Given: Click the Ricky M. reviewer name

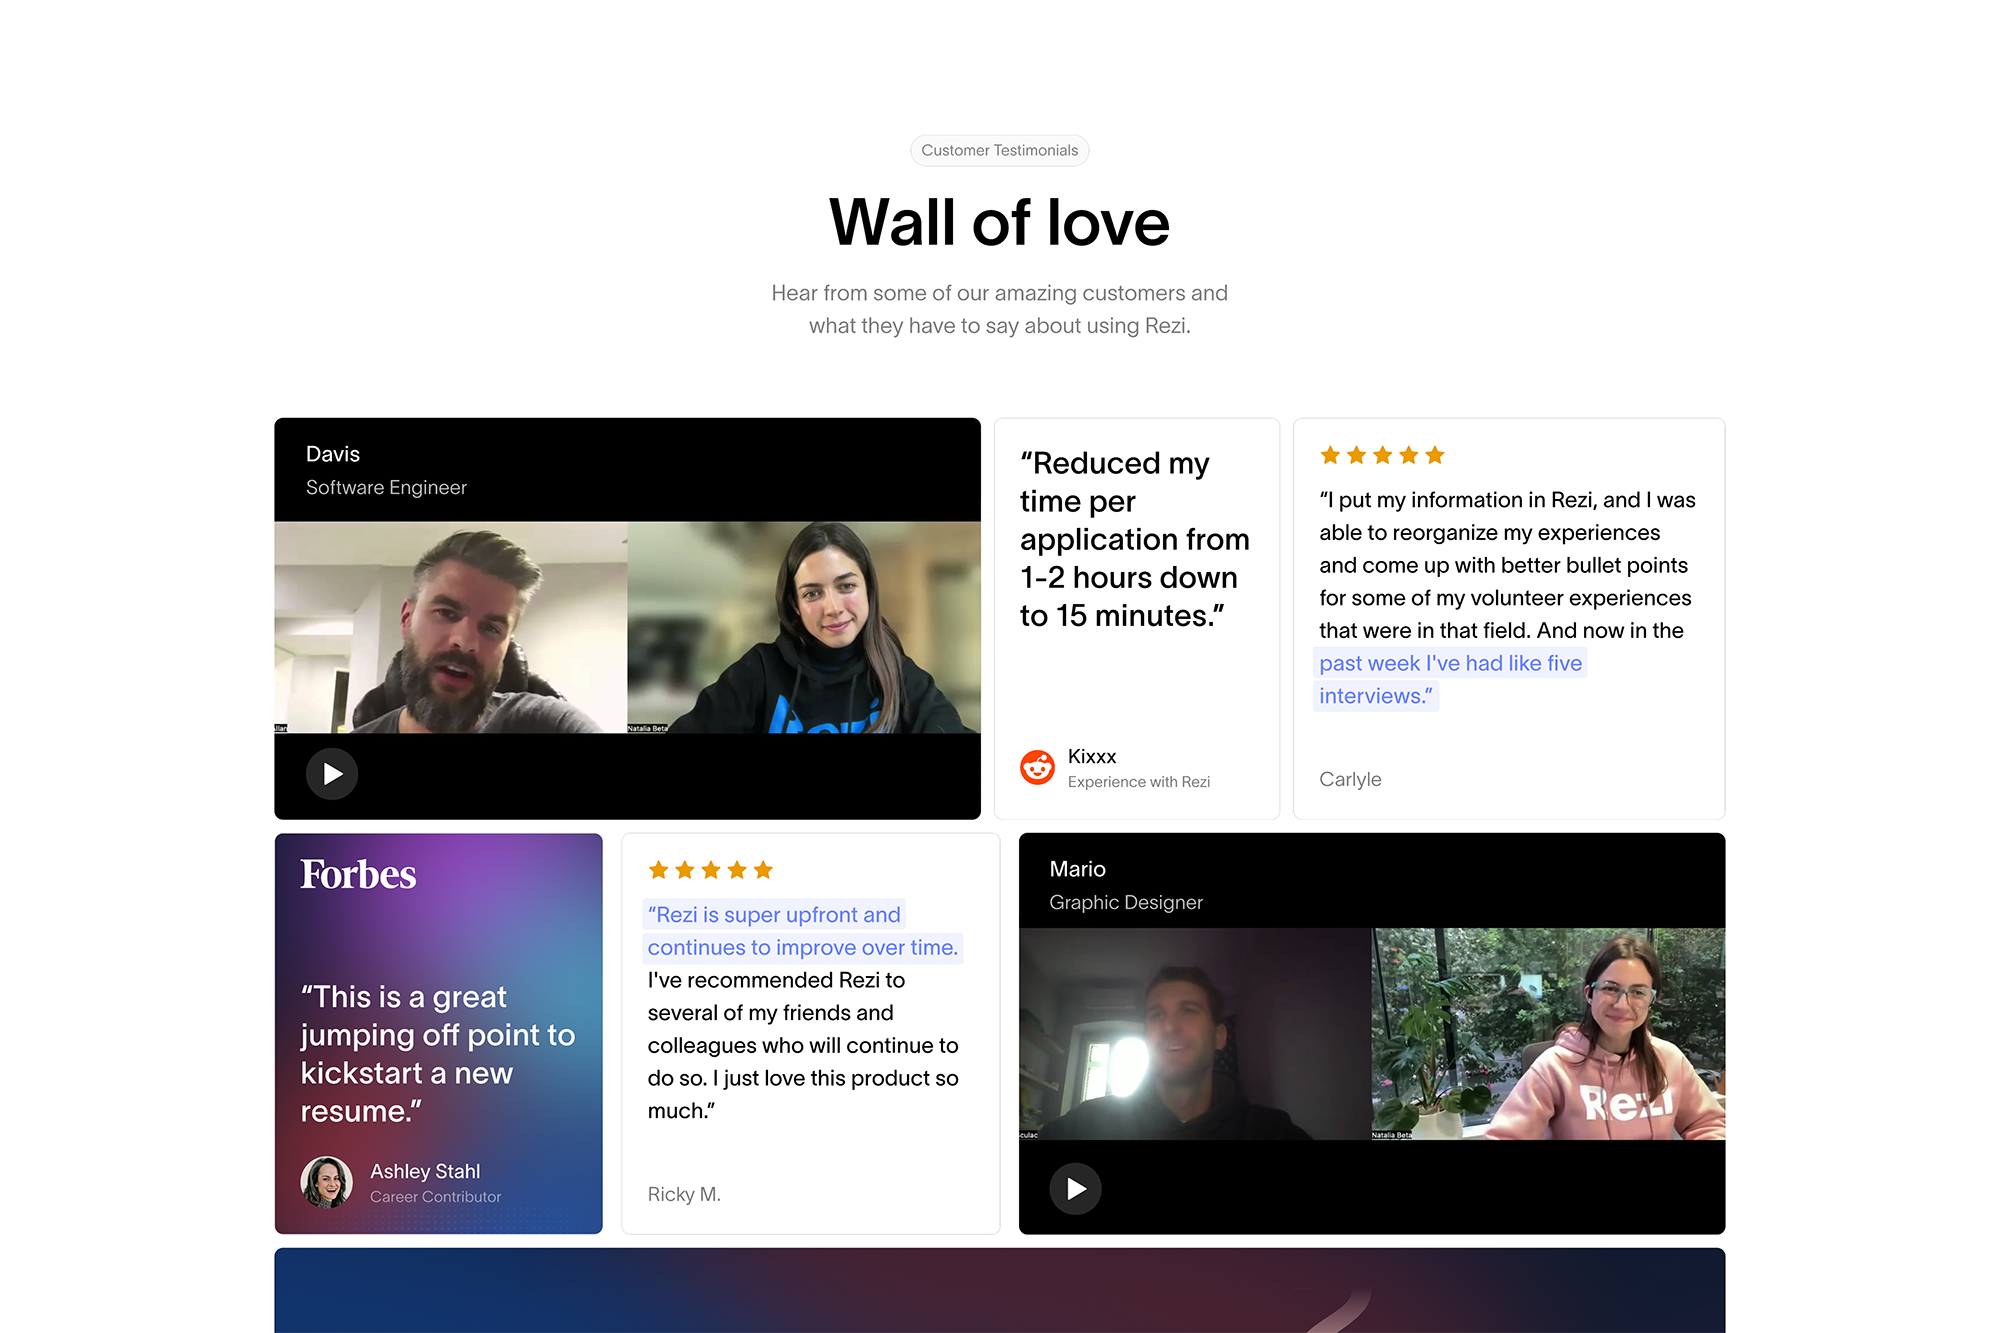Looking at the screenshot, I should click(684, 1194).
